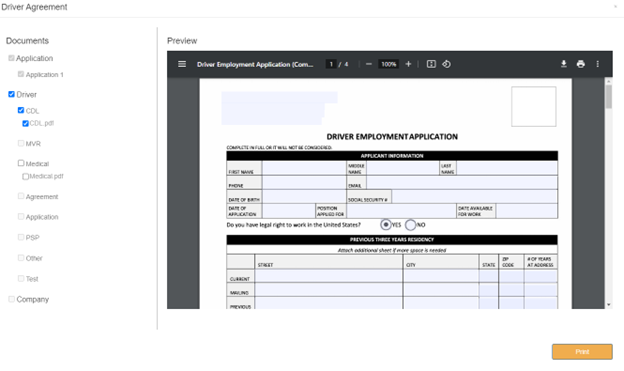Image resolution: width=624 pixels, height=371 pixels.
Task: Check the Medical folder checkbox
Action: (21, 163)
